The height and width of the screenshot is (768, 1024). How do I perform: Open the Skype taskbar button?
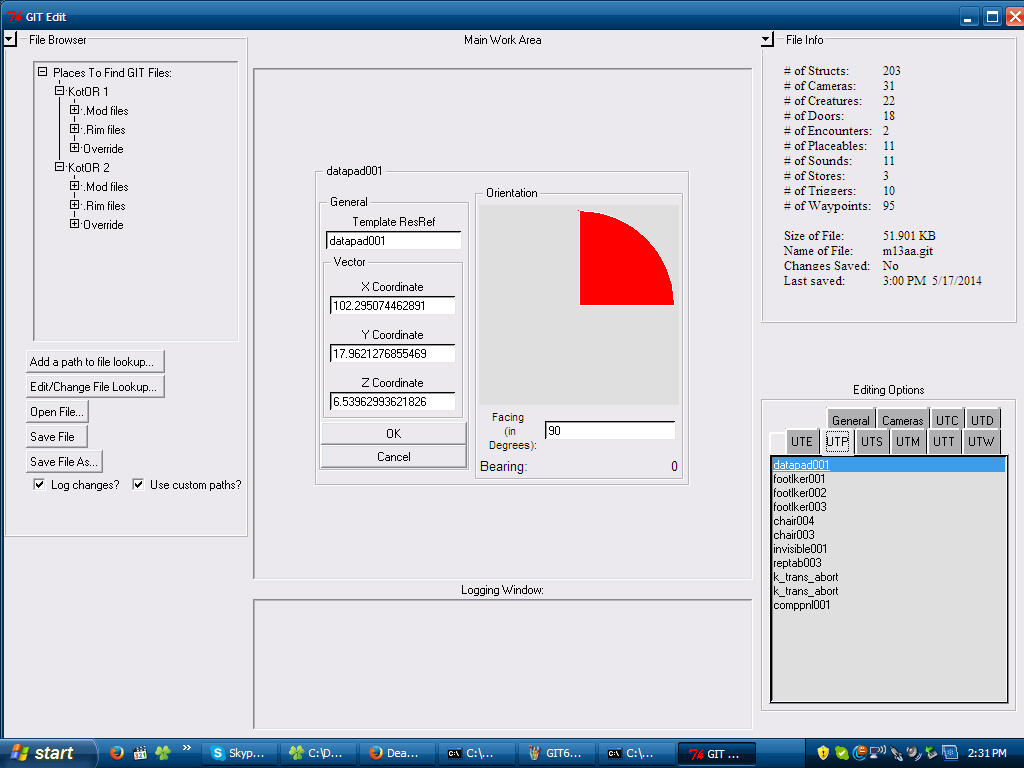click(239, 753)
